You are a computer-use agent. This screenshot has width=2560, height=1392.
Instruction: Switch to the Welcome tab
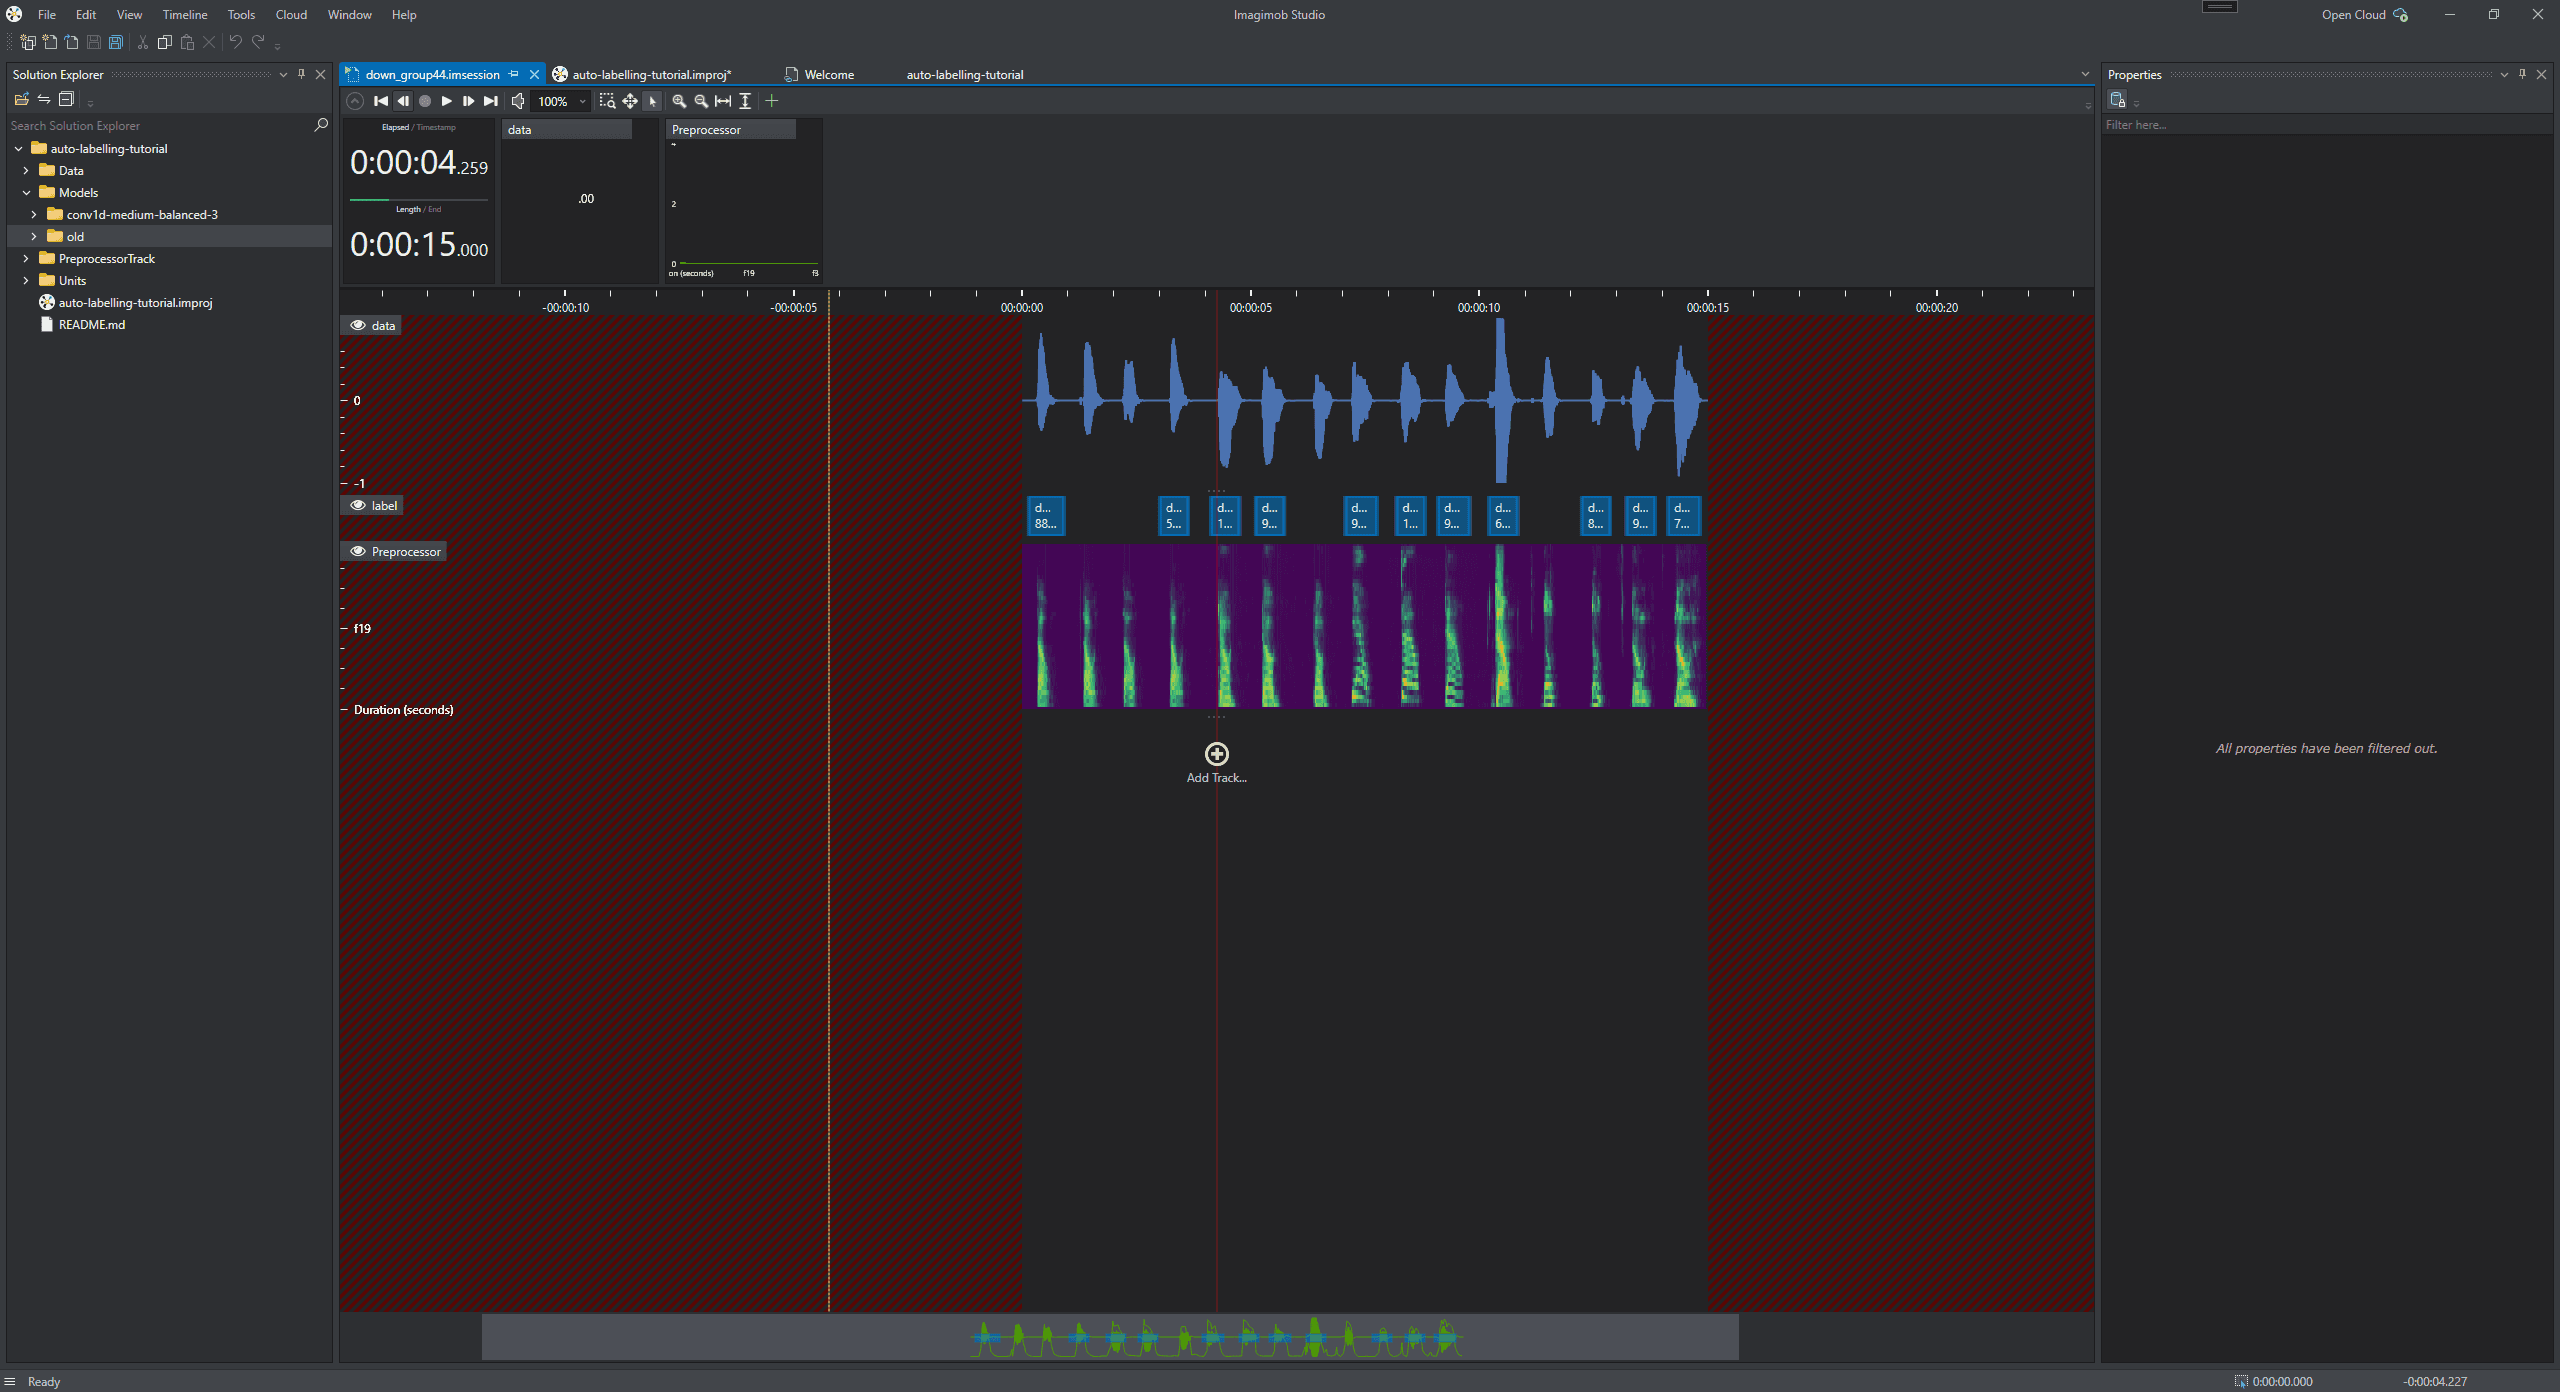[x=828, y=74]
